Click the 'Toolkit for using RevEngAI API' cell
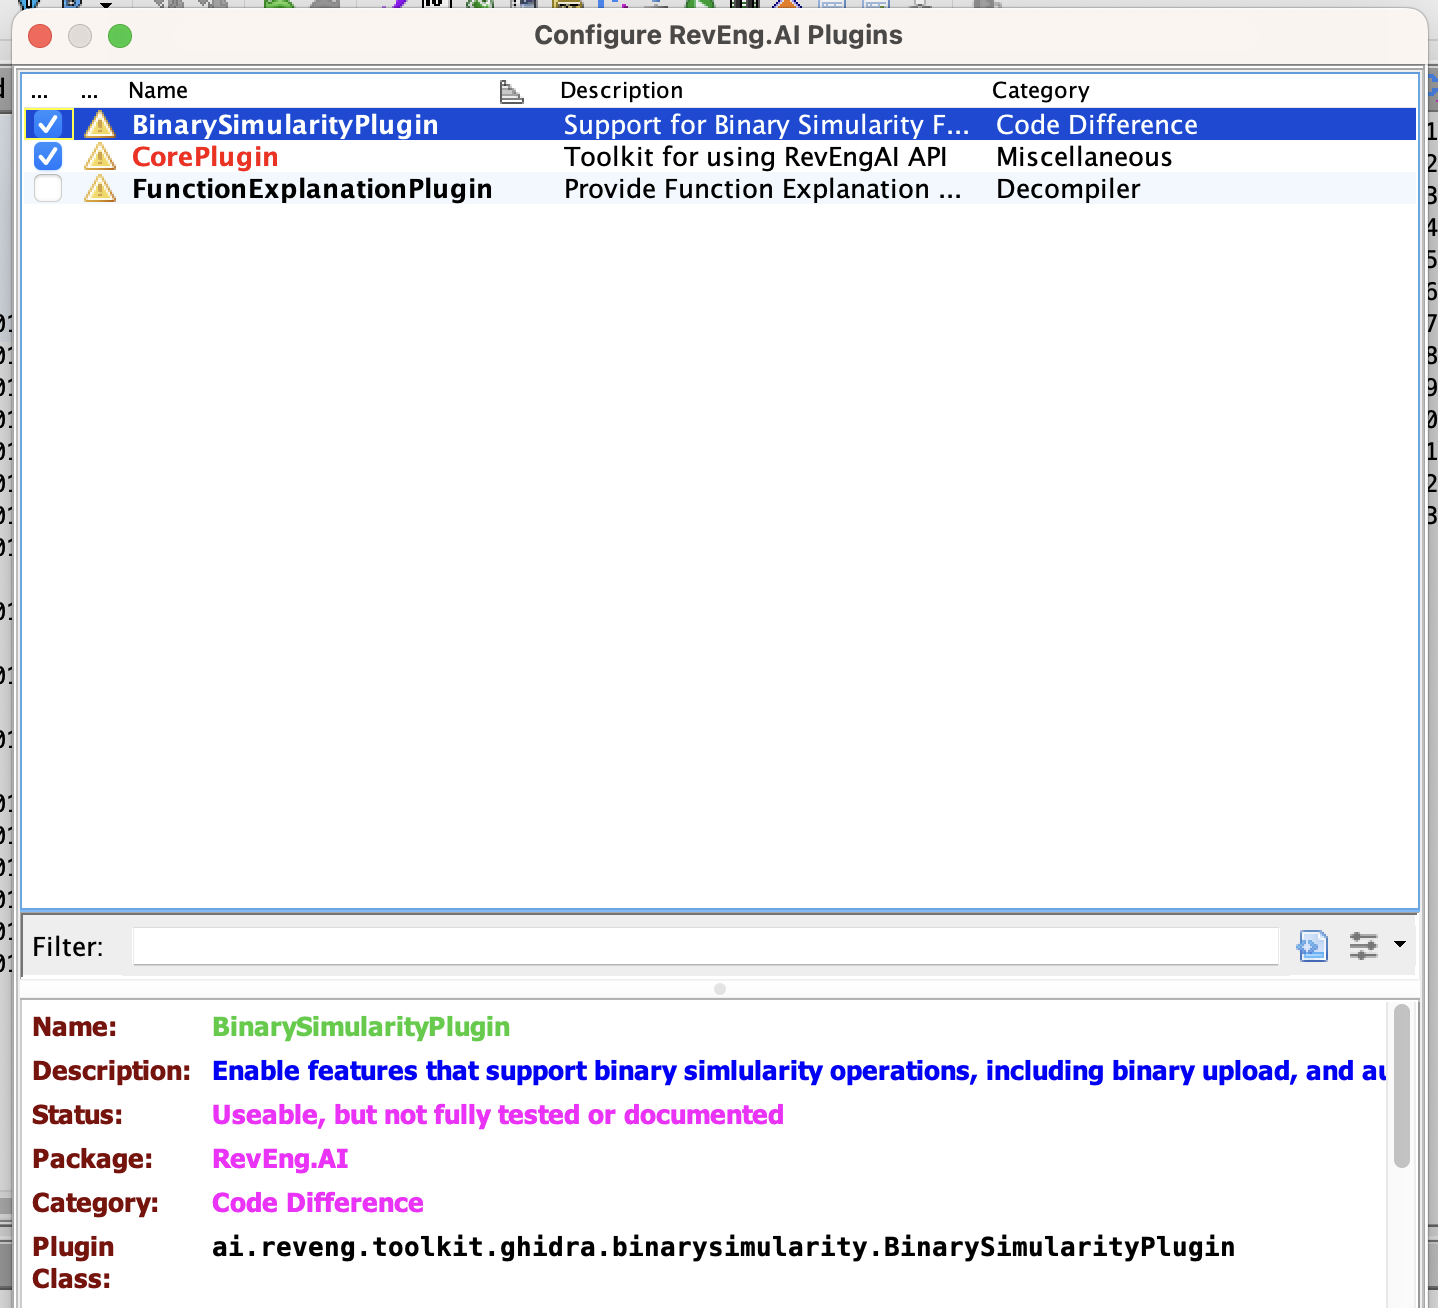 click(755, 157)
